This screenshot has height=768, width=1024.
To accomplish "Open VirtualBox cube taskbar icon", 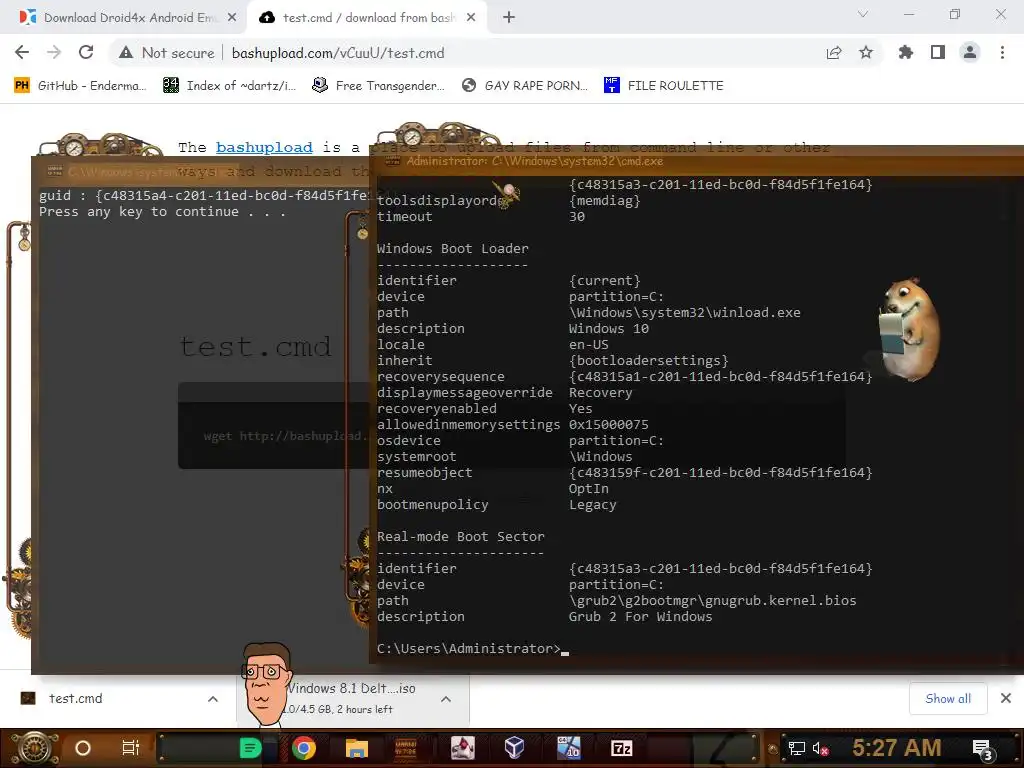I will [515, 748].
